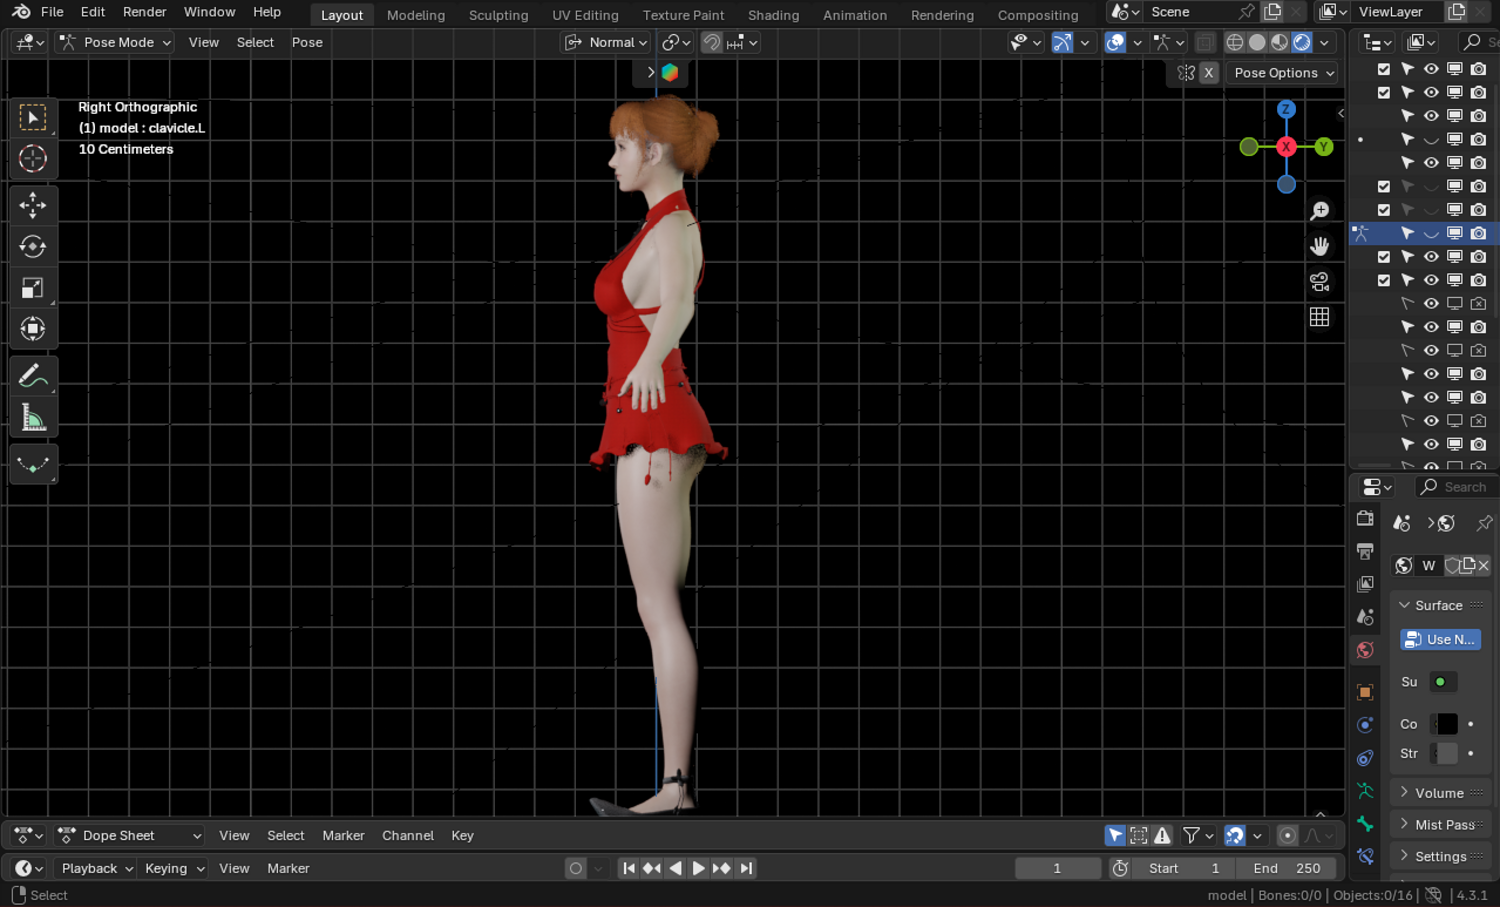
Task: Toggle auto keying record button
Action: click(x=575, y=868)
